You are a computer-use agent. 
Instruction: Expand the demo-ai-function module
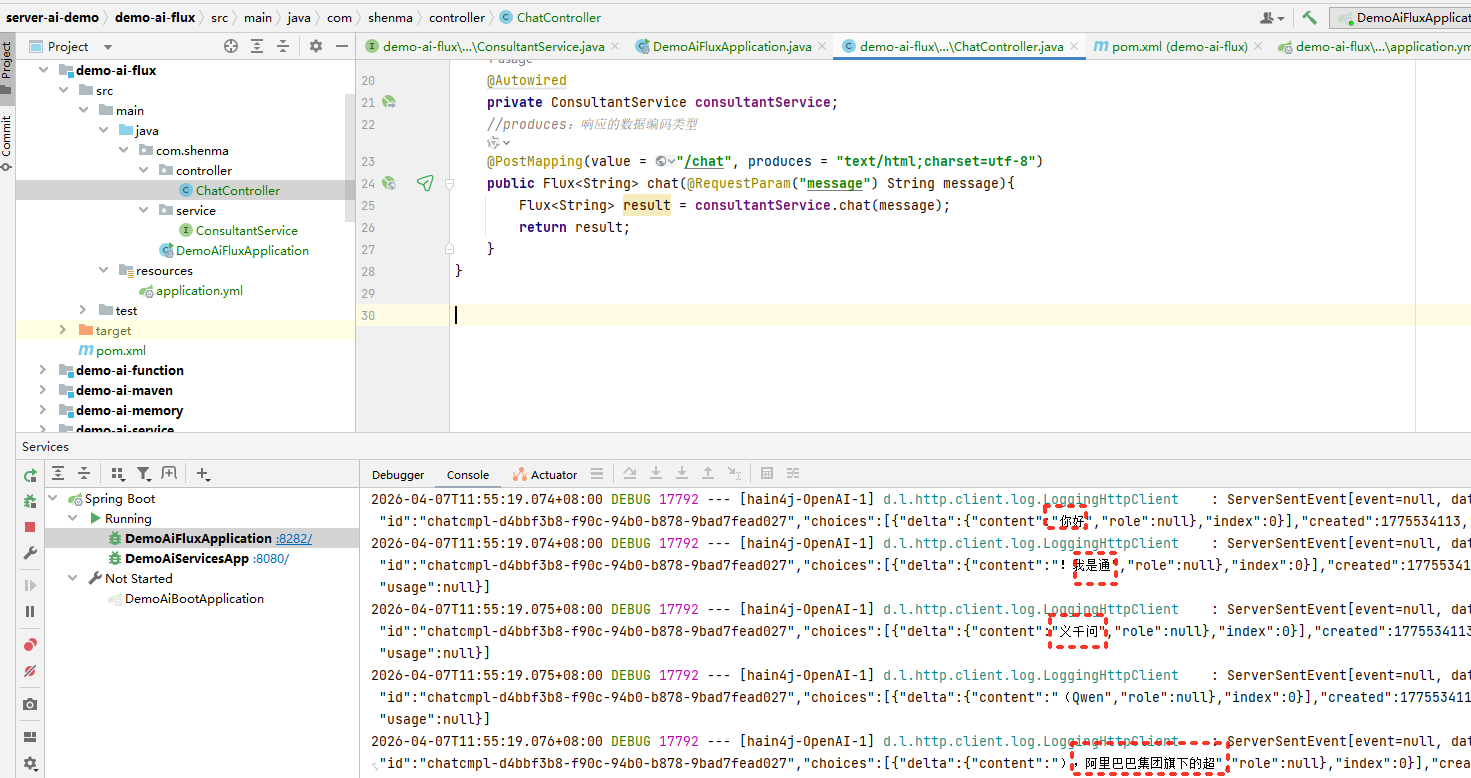[42, 370]
